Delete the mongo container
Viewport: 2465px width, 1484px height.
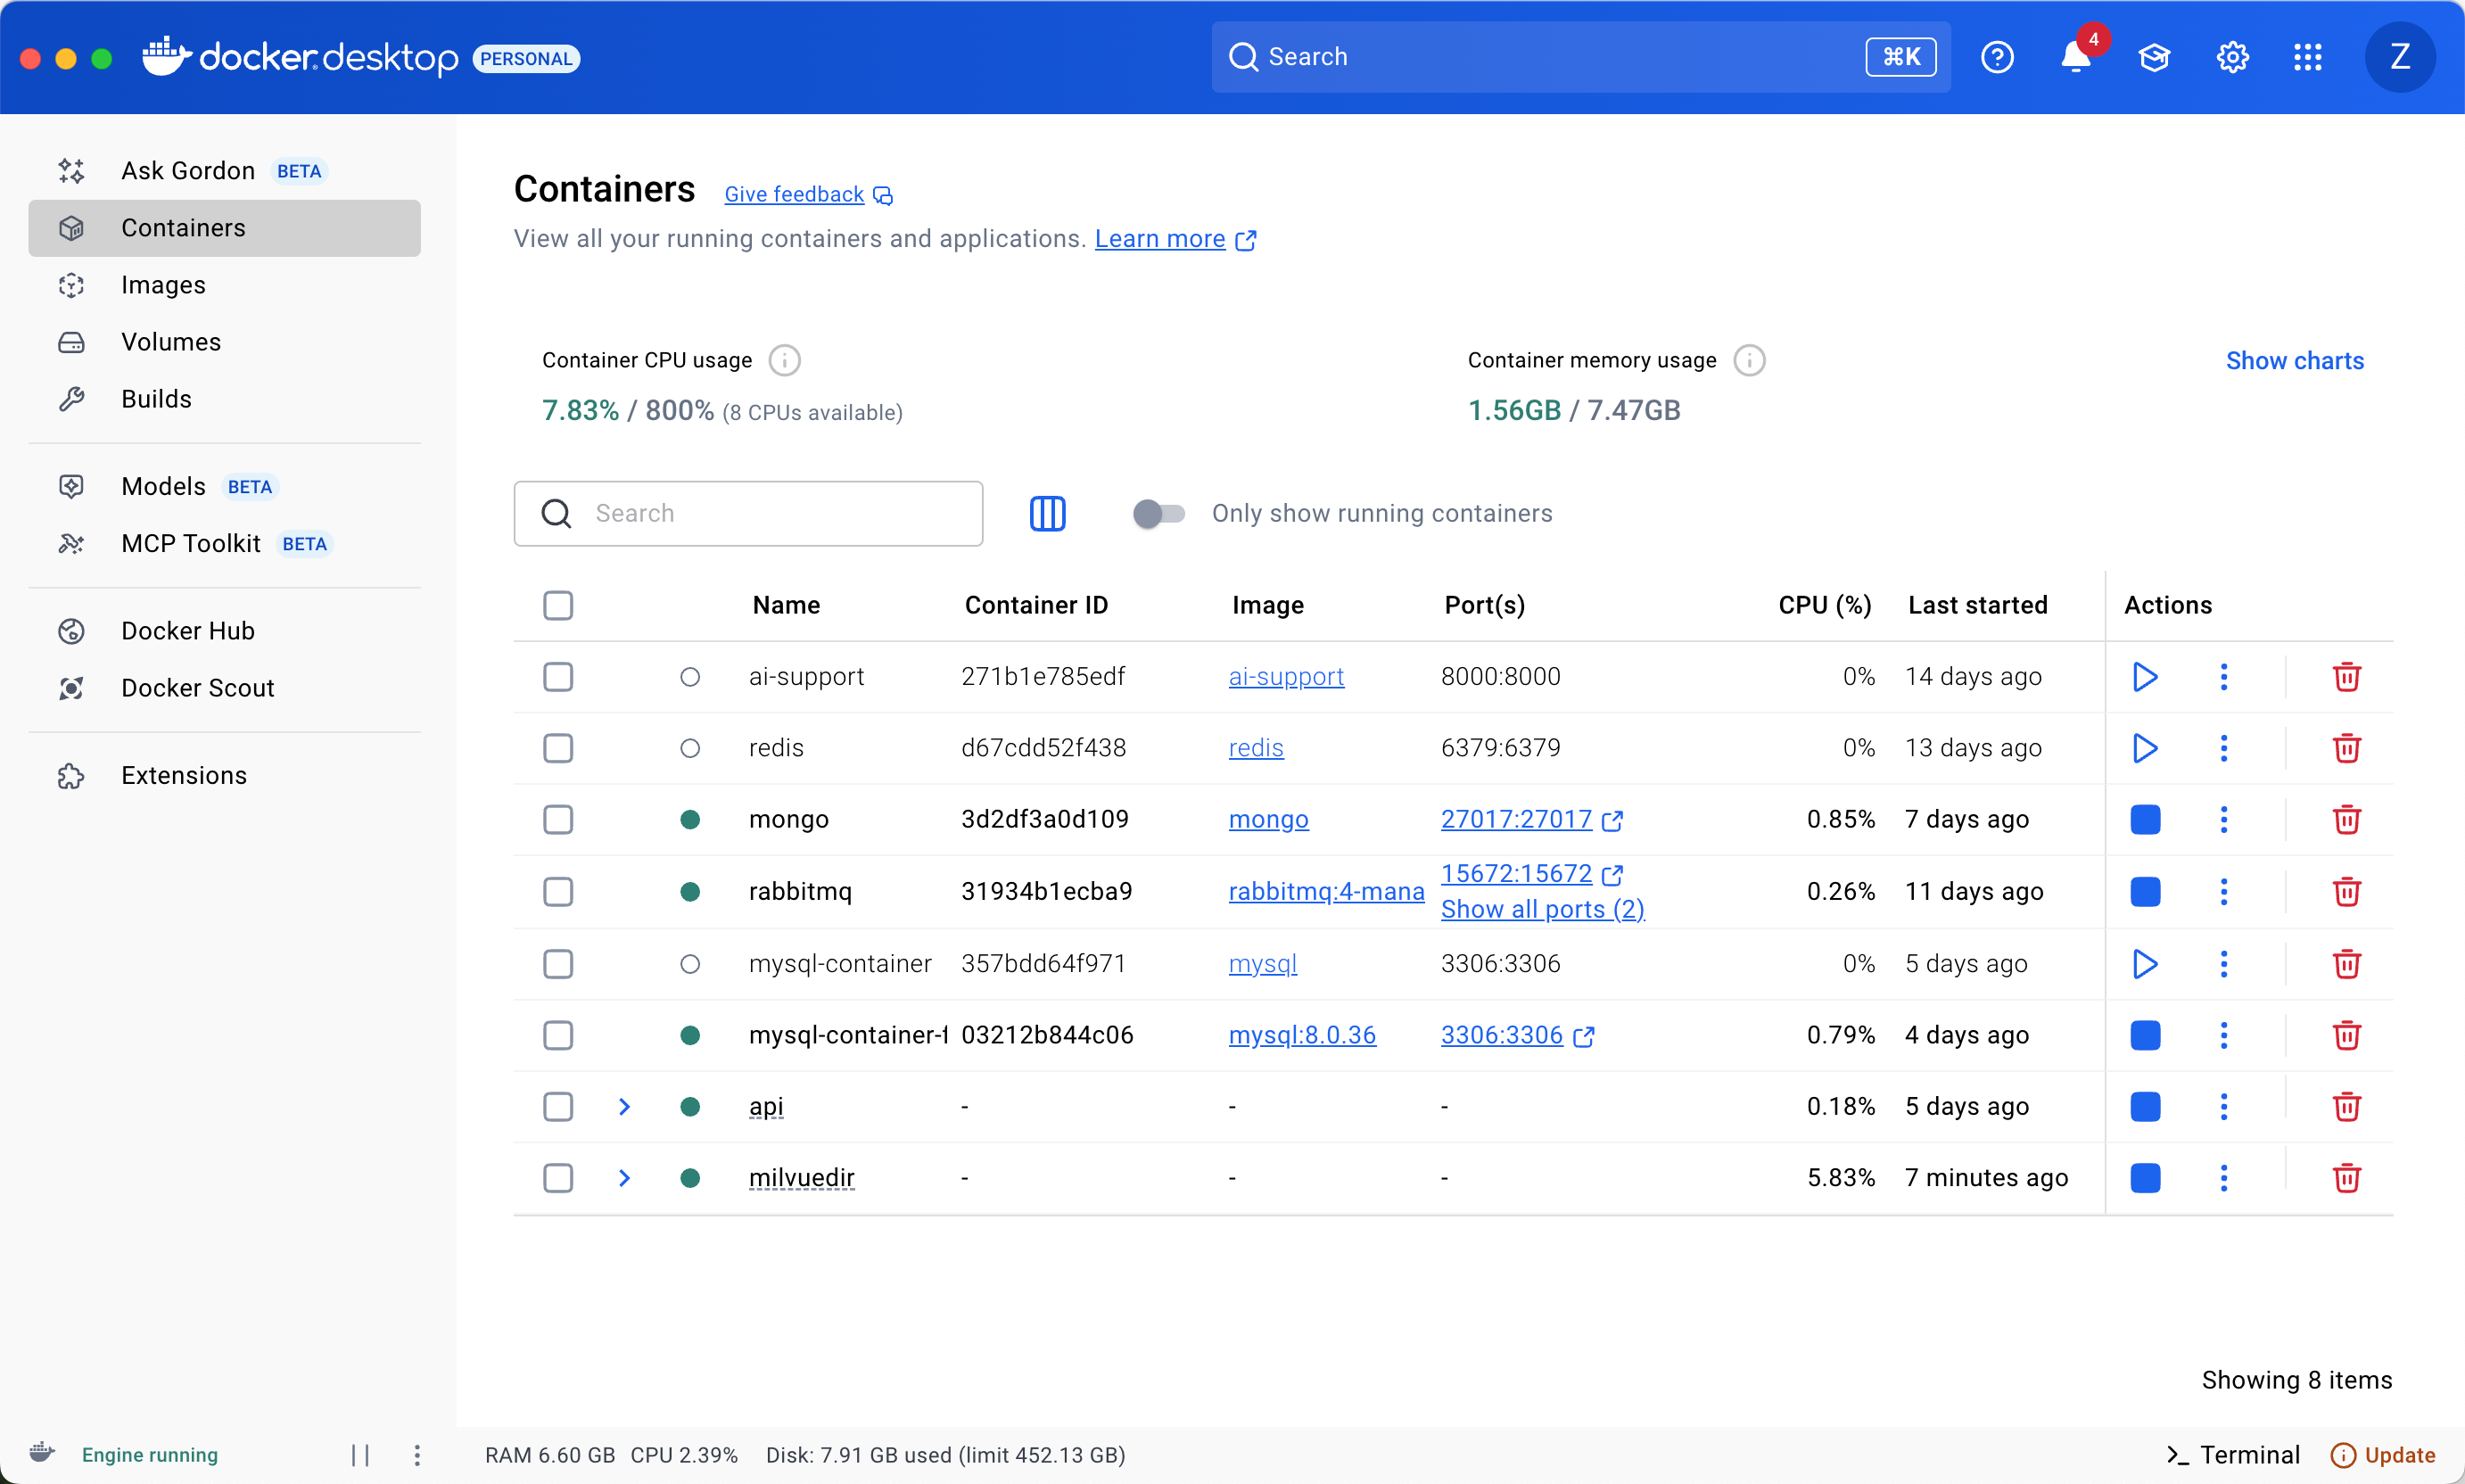[x=2346, y=820]
